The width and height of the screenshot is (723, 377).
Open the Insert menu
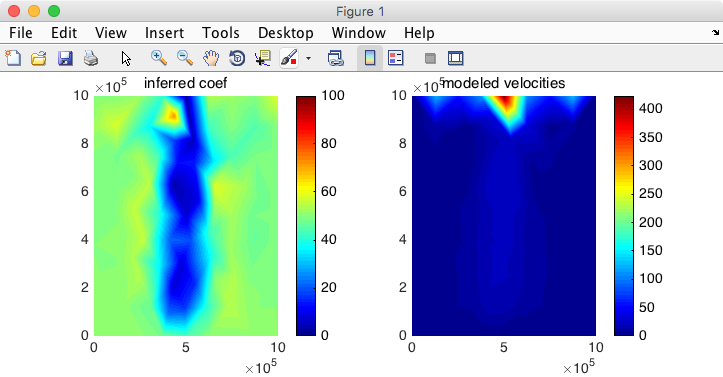164,33
